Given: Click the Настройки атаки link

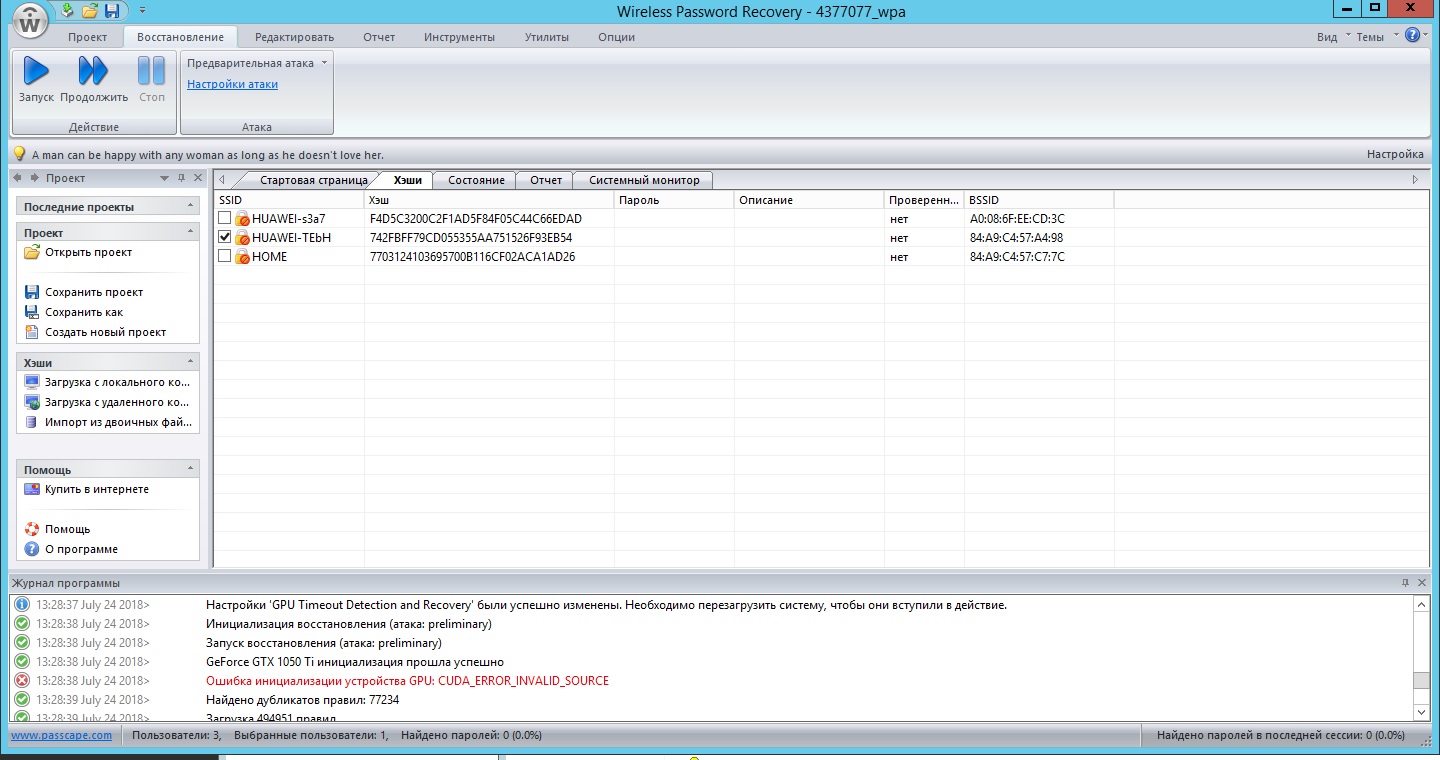Looking at the screenshot, I should [x=232, y=84].
